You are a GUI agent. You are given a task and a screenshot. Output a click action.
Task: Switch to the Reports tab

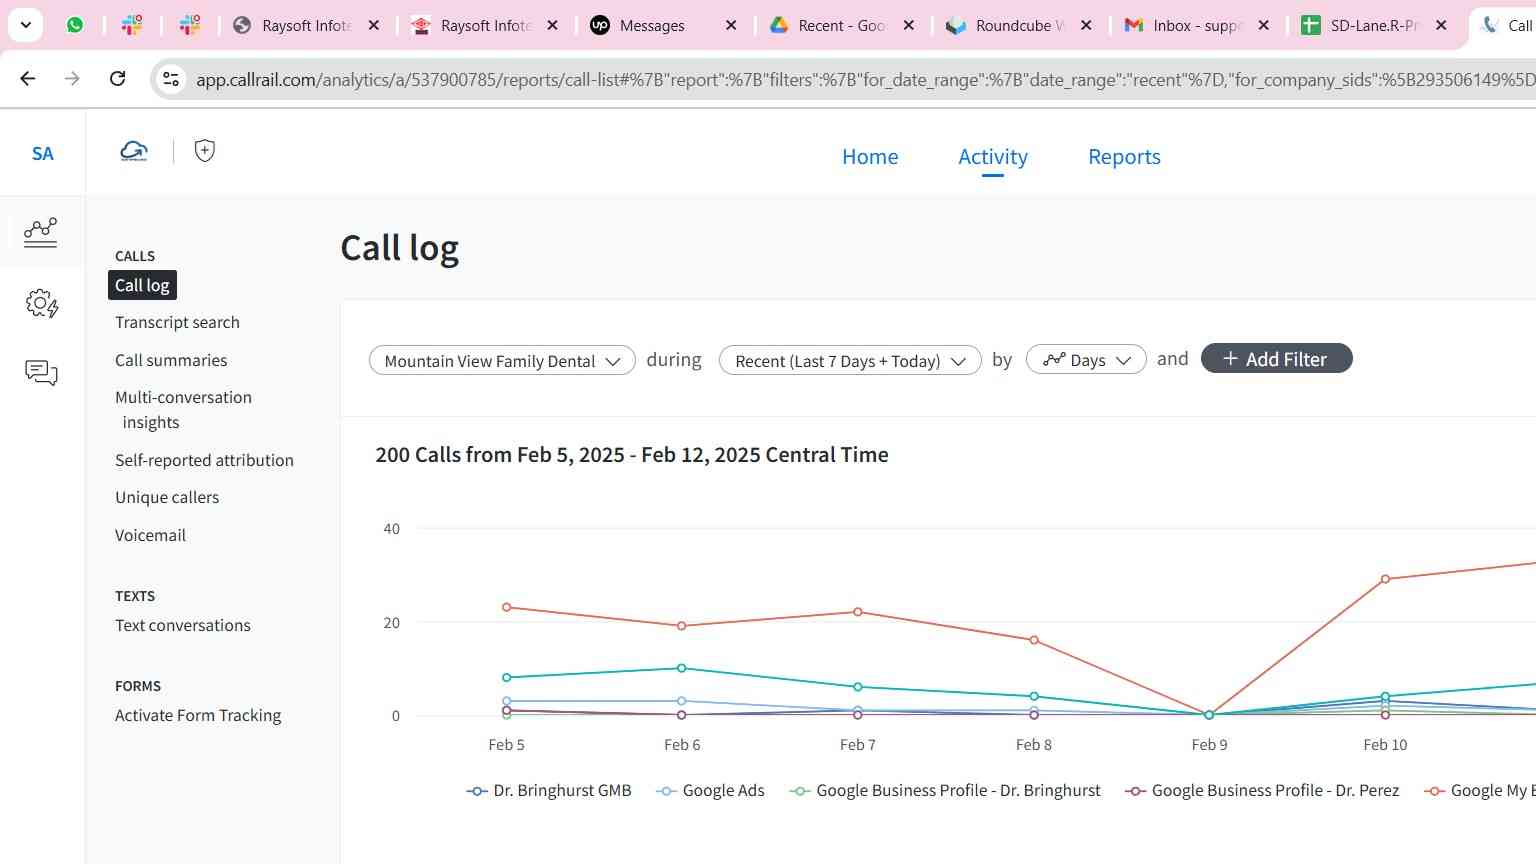[x=1124, y=157]
